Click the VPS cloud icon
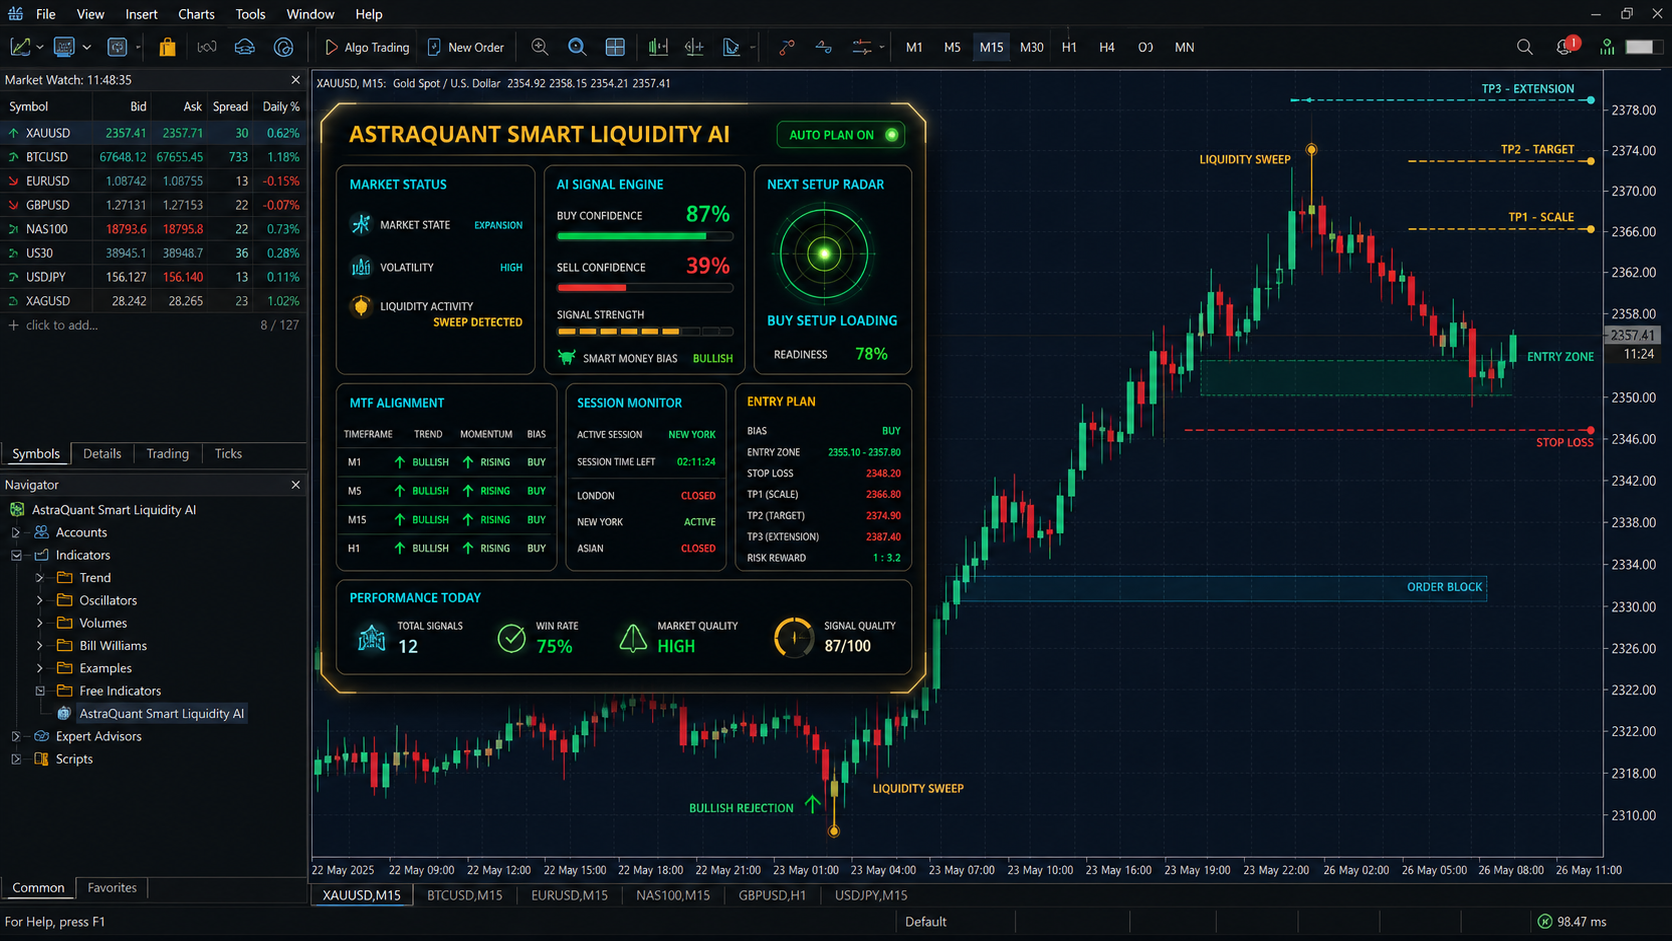1672x941 pixels. click(x=245, y=47)
